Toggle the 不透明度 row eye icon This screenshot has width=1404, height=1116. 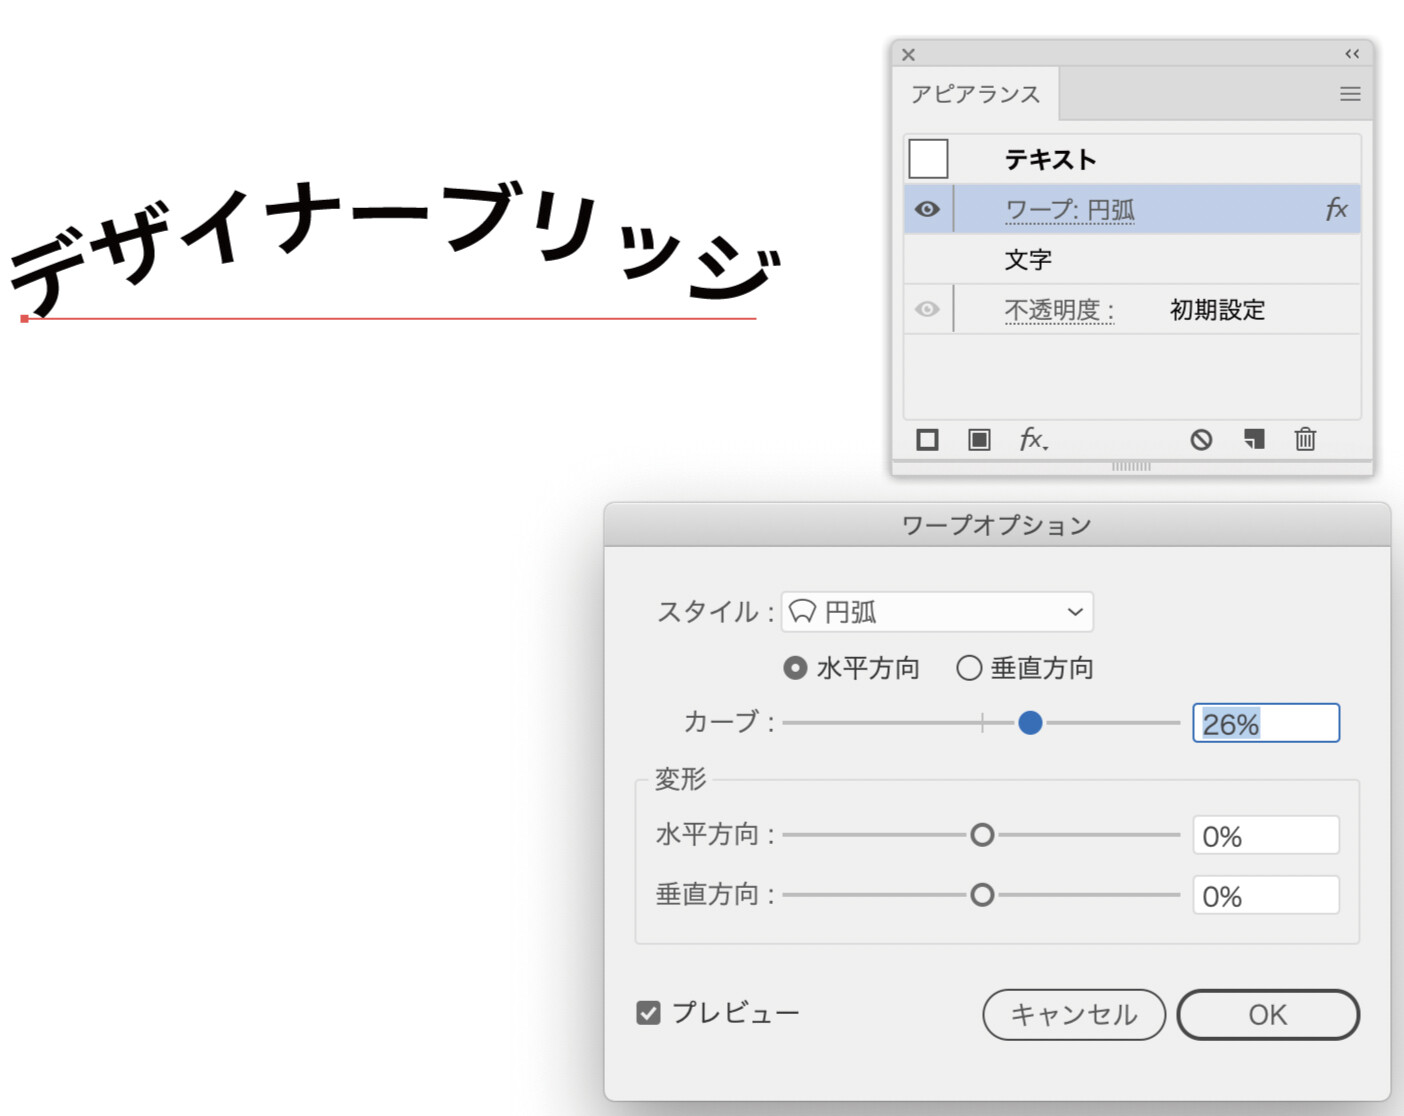pyautogui.click(x=927, y=309)
